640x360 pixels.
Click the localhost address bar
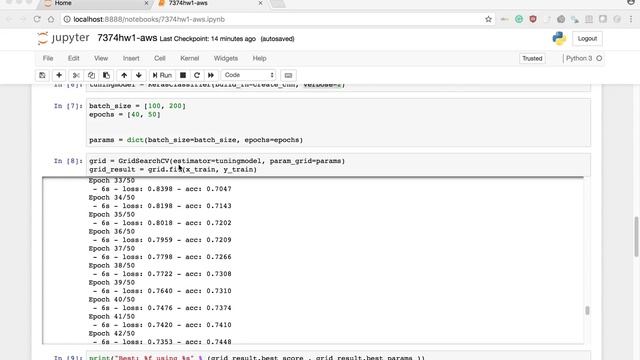pyautogui.click(x=273, y=19)
